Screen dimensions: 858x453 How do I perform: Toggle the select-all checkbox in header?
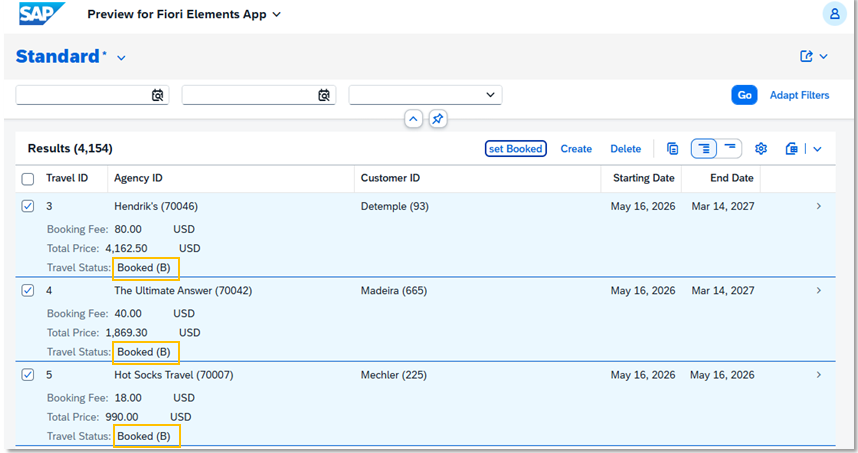[x=27, y=179]
